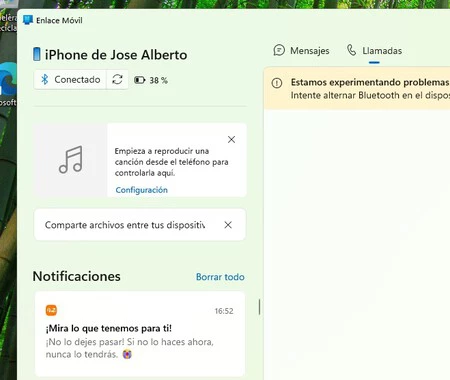Click the 38 % battery indicator
Viewport: 450px width, 380px height.
(151, 80)
